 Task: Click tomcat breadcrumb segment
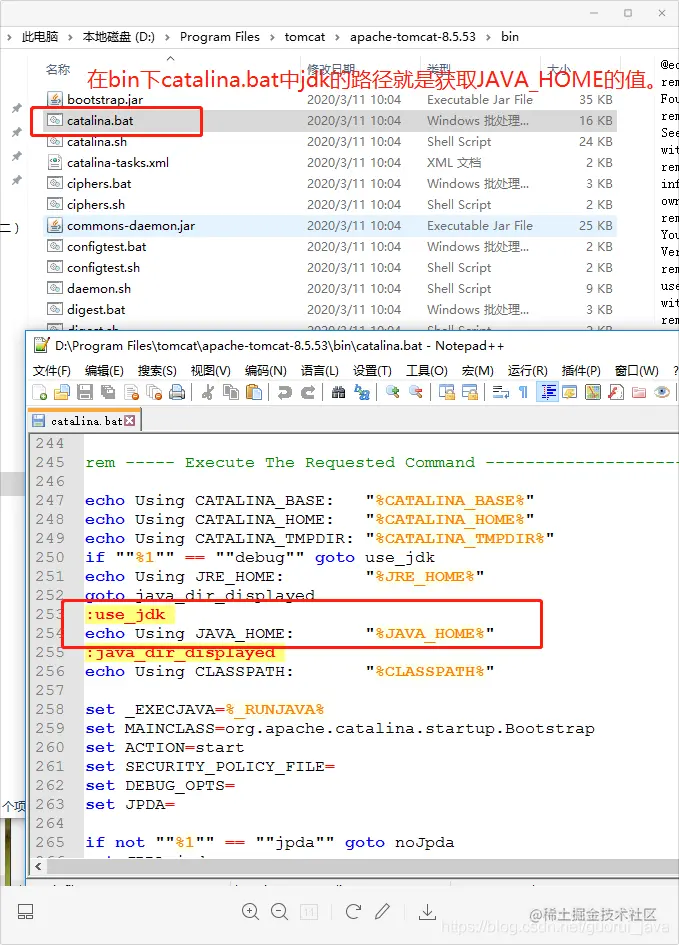[x=304, y=37]
